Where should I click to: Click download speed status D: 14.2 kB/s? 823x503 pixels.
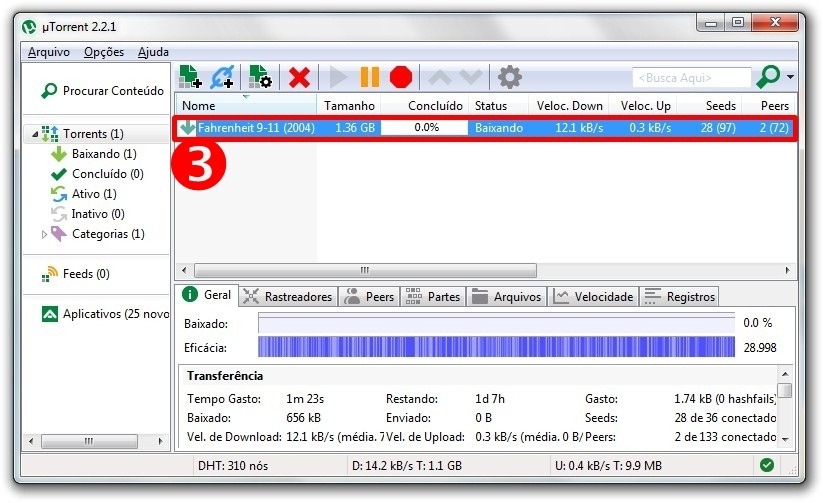pyautogui.click(x=407, y=466)
